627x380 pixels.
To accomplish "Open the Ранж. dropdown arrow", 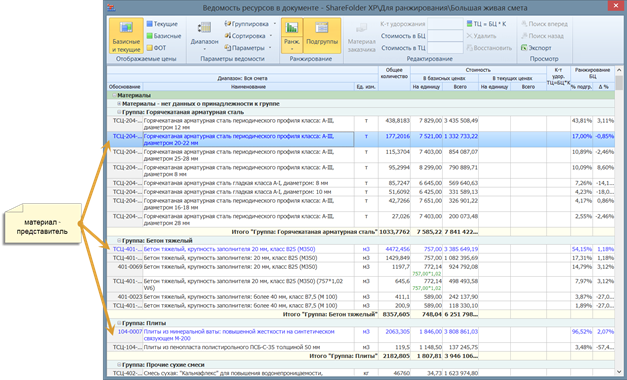I will tap(292, 50).
